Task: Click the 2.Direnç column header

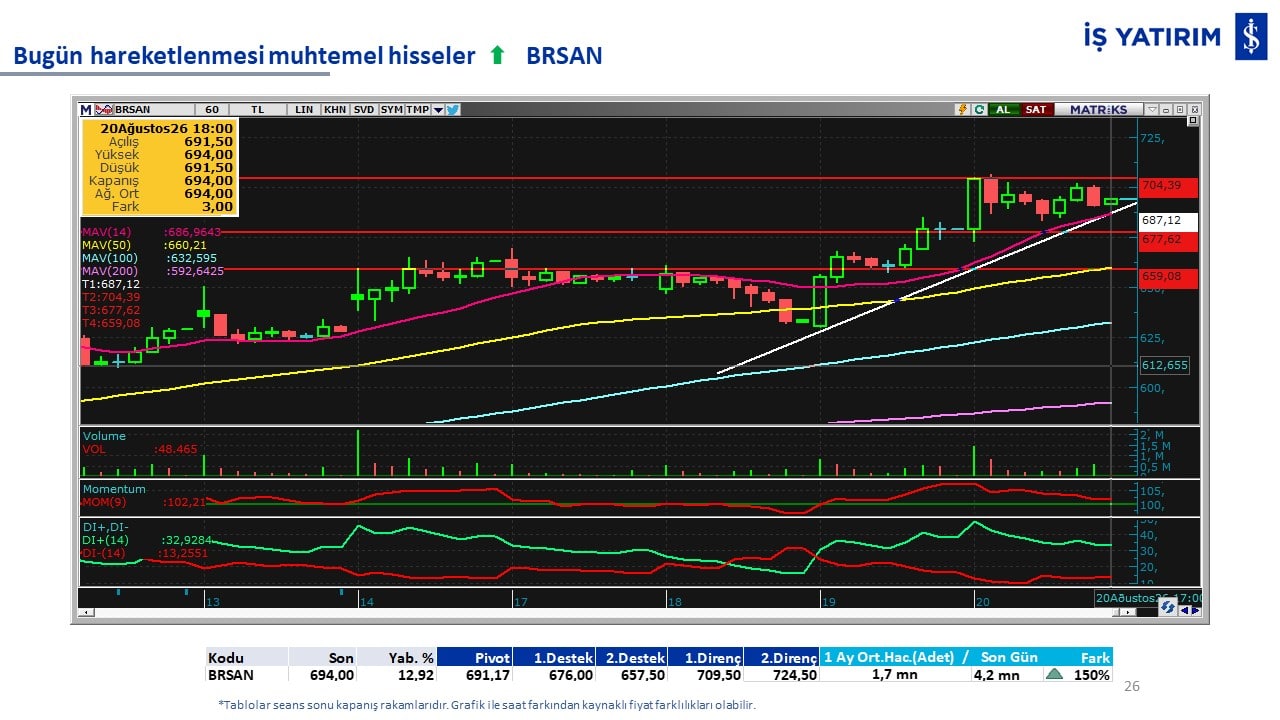Action: pyautogui.click(x=782, y=658)
